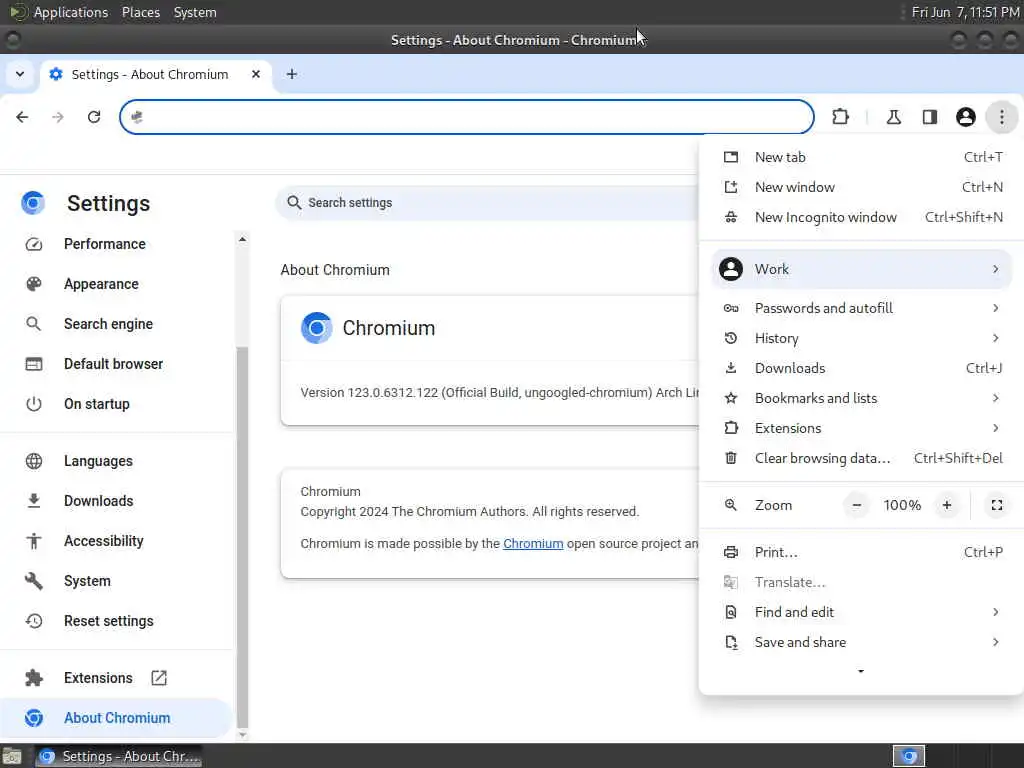Open Chrome Labs flask icon
The height and width of the screenshot is (768, 1024).
coord(893,117)
